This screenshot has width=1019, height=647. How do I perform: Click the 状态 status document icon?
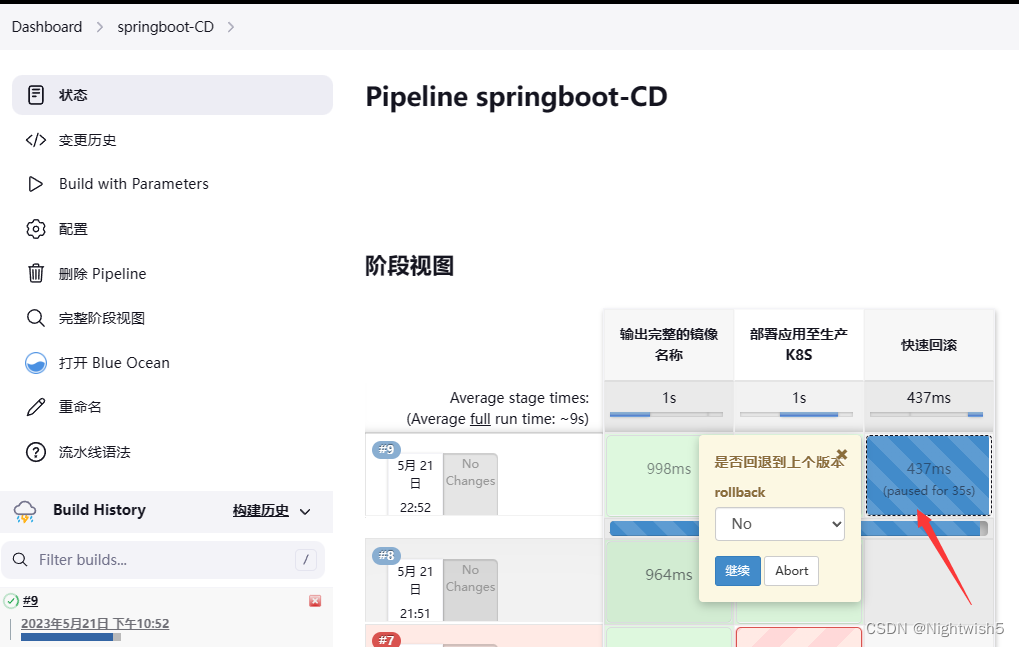[x=36, y=95]
